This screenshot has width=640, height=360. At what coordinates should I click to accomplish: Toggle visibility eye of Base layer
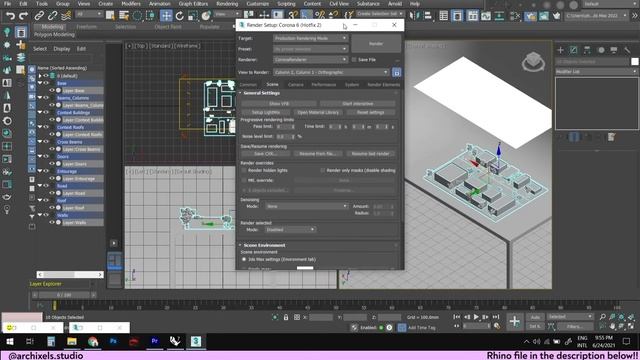pos(46,83)
